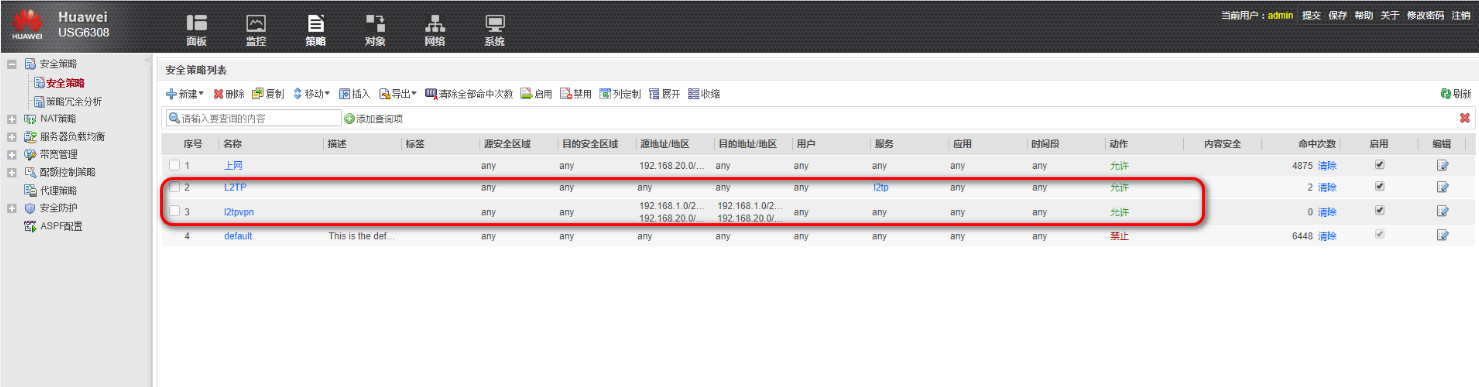Click 清除 link for the default policy

tap(1327, 236)
